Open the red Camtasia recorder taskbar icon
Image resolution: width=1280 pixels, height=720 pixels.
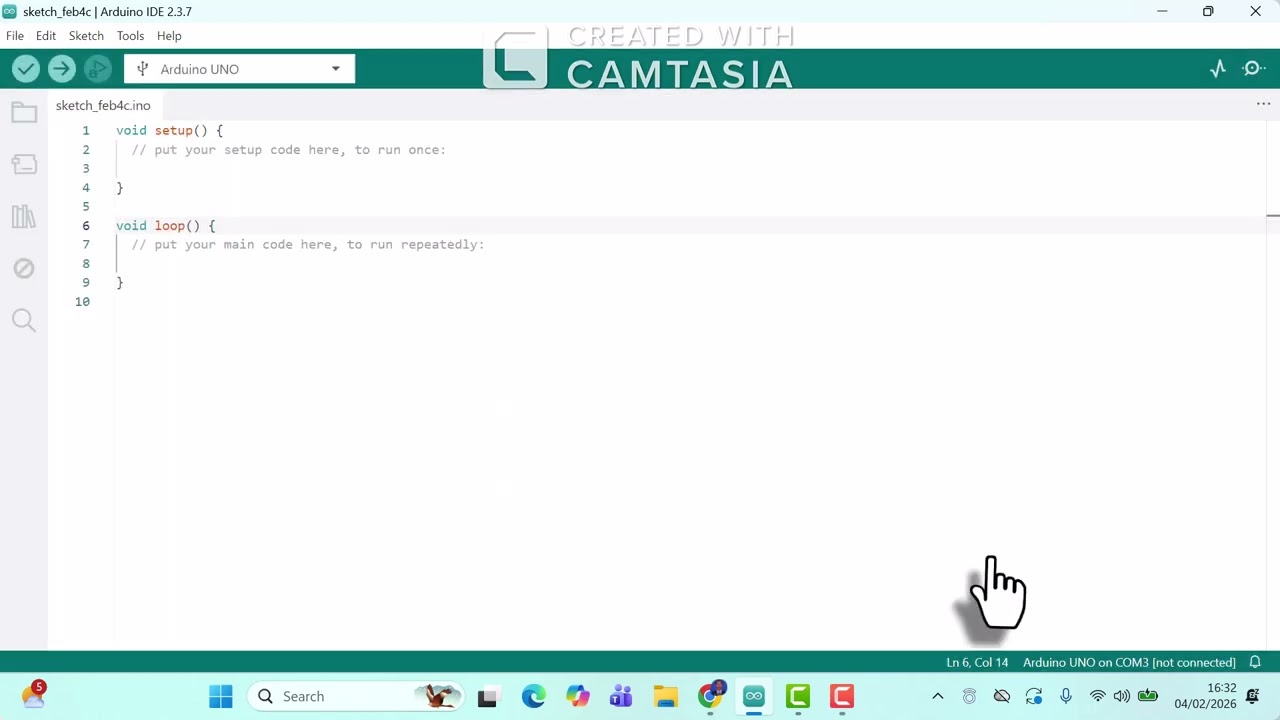(842, 696)
